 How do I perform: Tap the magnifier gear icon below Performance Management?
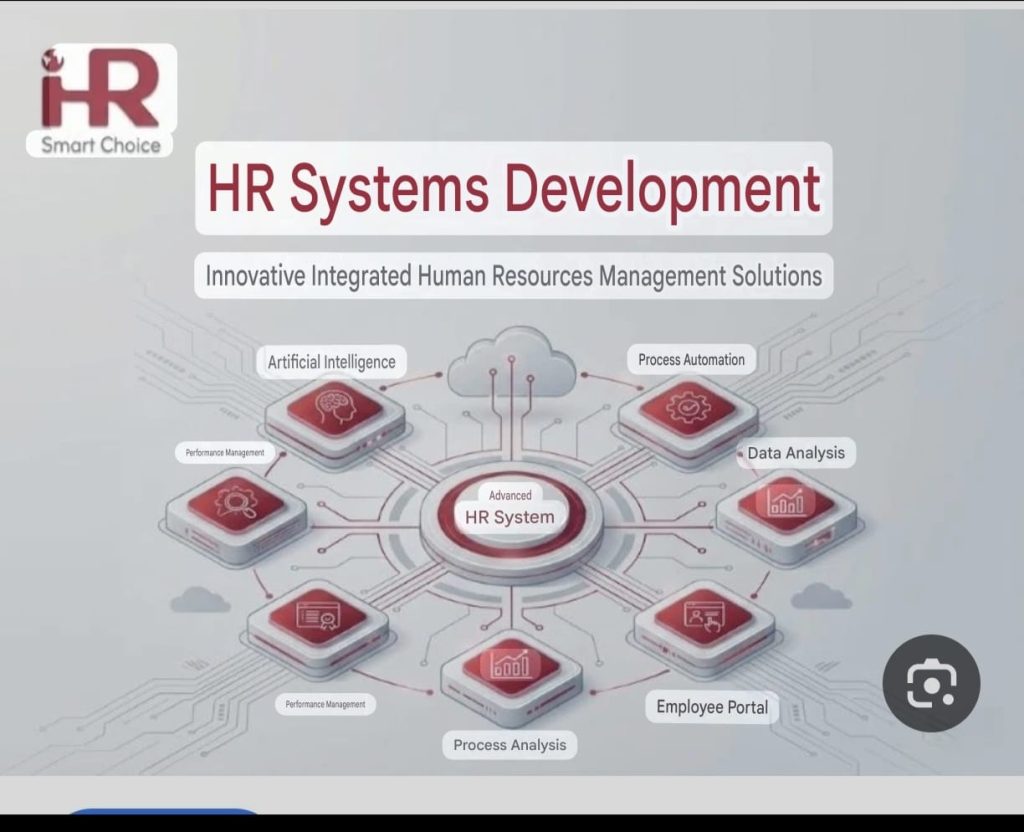pos(236,504)
